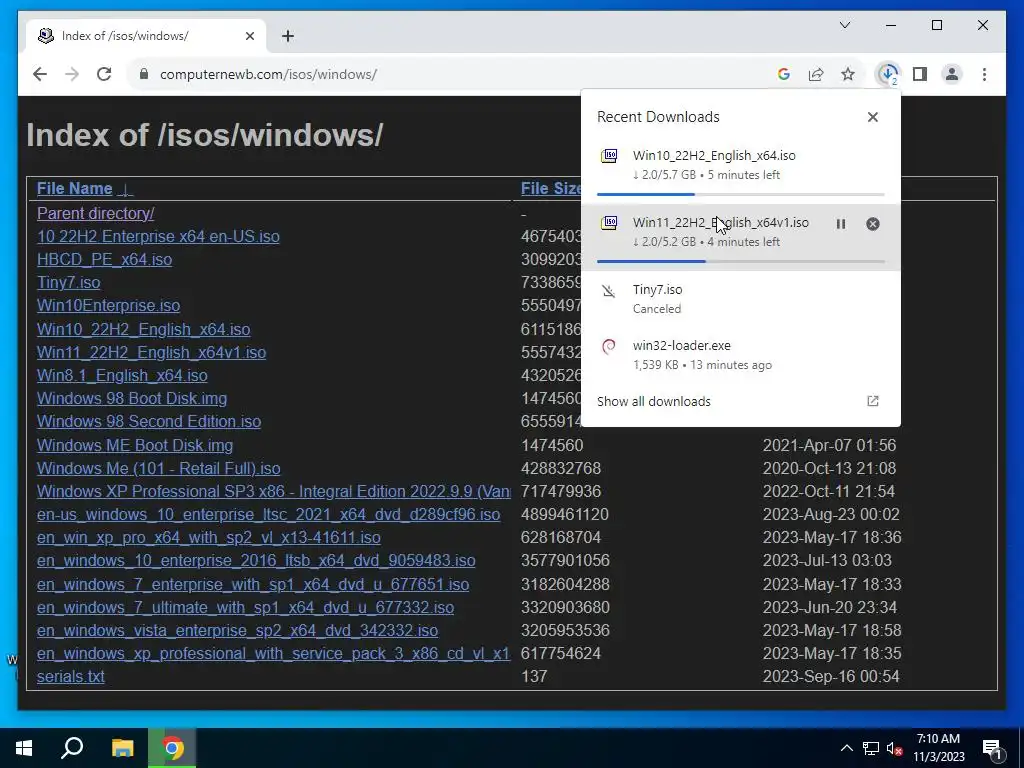Click the Chrome icon in the taskbar
Viewport: 1024px width, 768px height.
coord(172,748)
